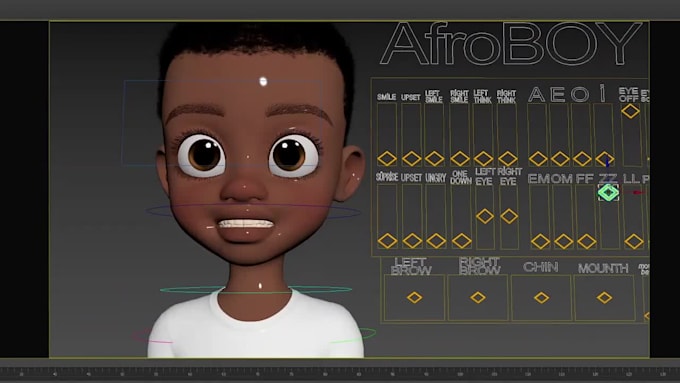Click the MOUNTH diamond control
The width and height of the screenshot is (680, 383).
point(605,298)
